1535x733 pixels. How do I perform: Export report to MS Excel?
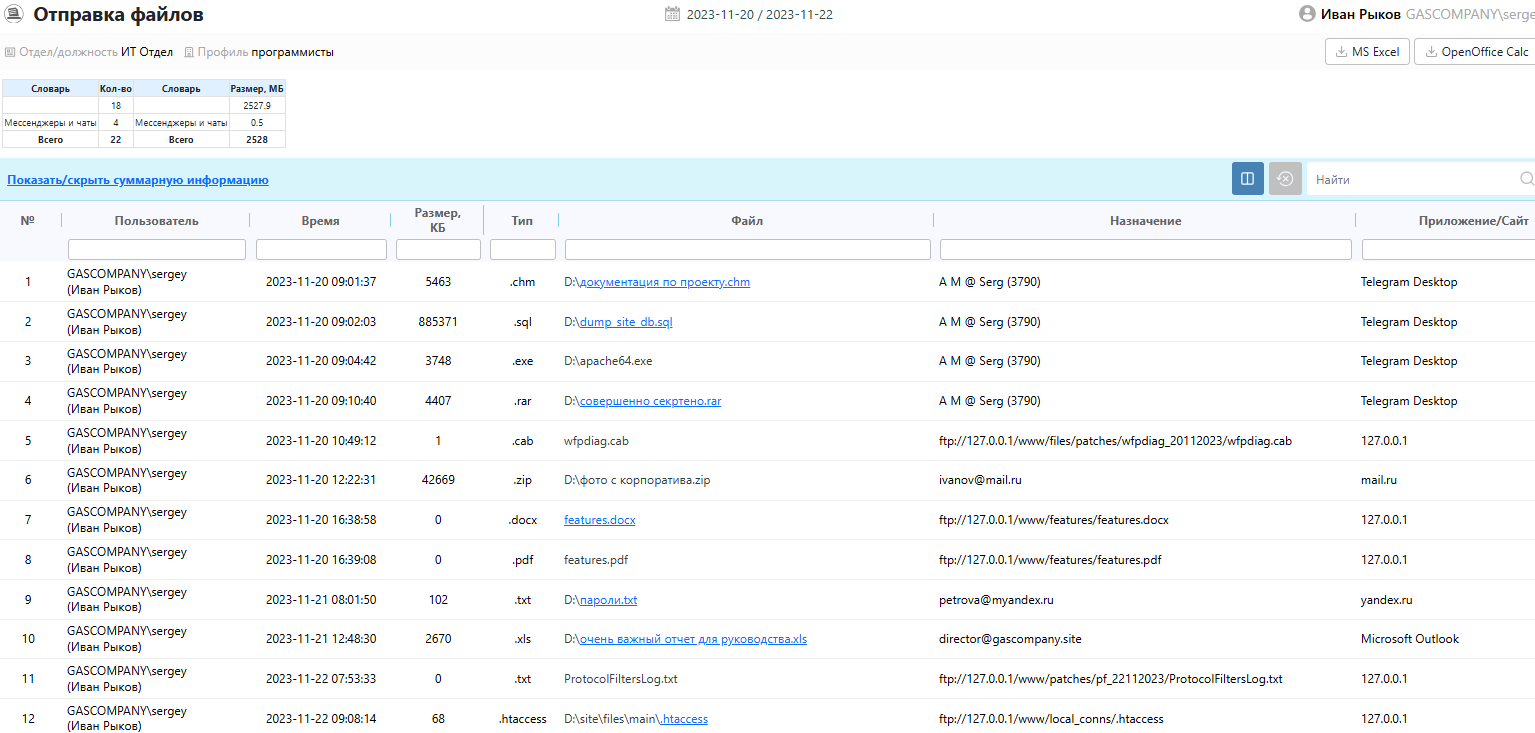pyautogui.click(x=1367, y=52)
